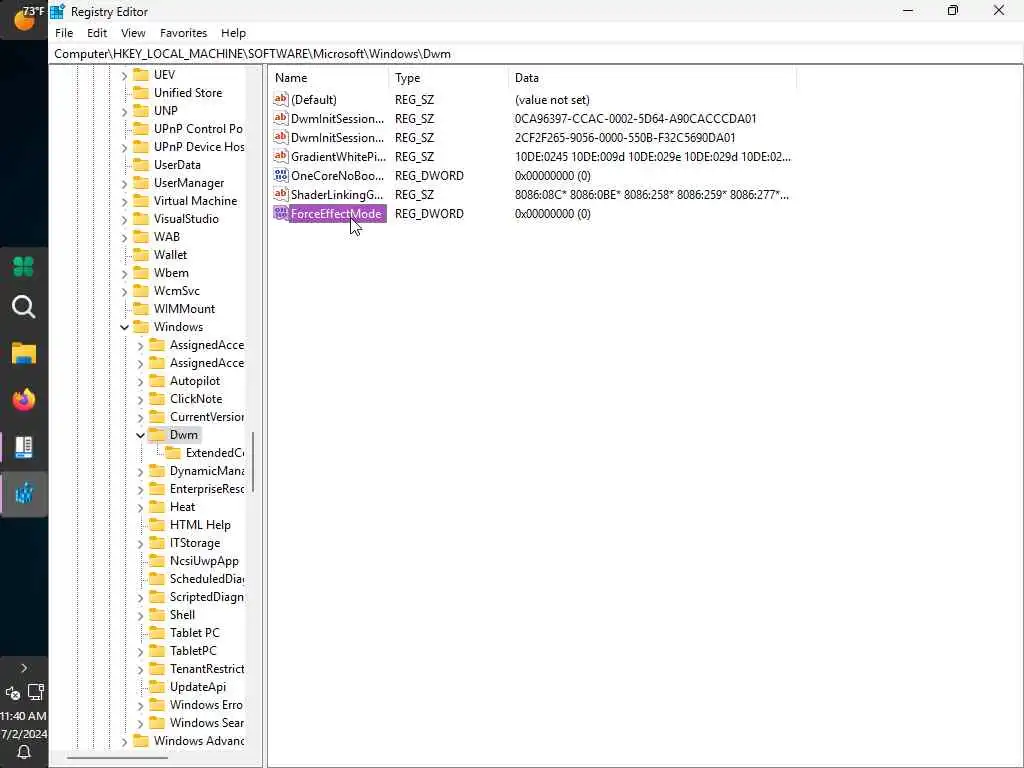Open the Start menu on taskbar
1024x768 pixels.
coord(24,266)
